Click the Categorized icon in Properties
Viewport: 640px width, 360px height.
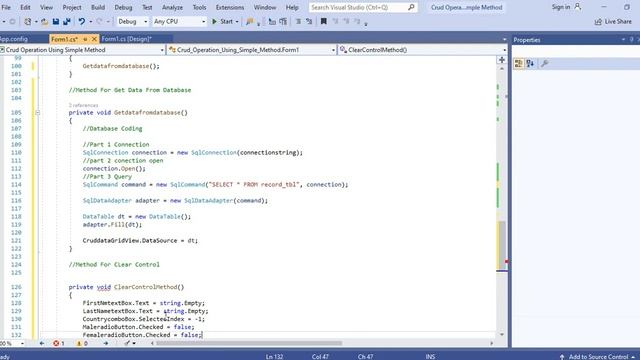(518, 64)
